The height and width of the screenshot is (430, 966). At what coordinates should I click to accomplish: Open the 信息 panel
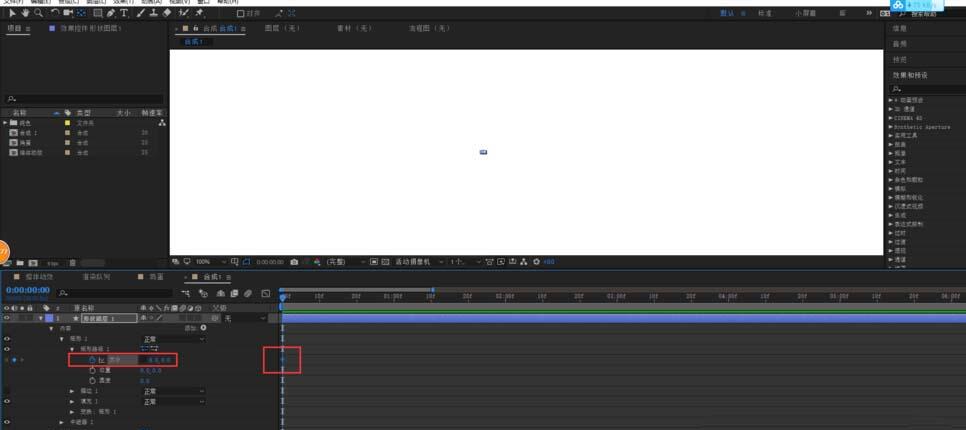click(x=899, y=28)
